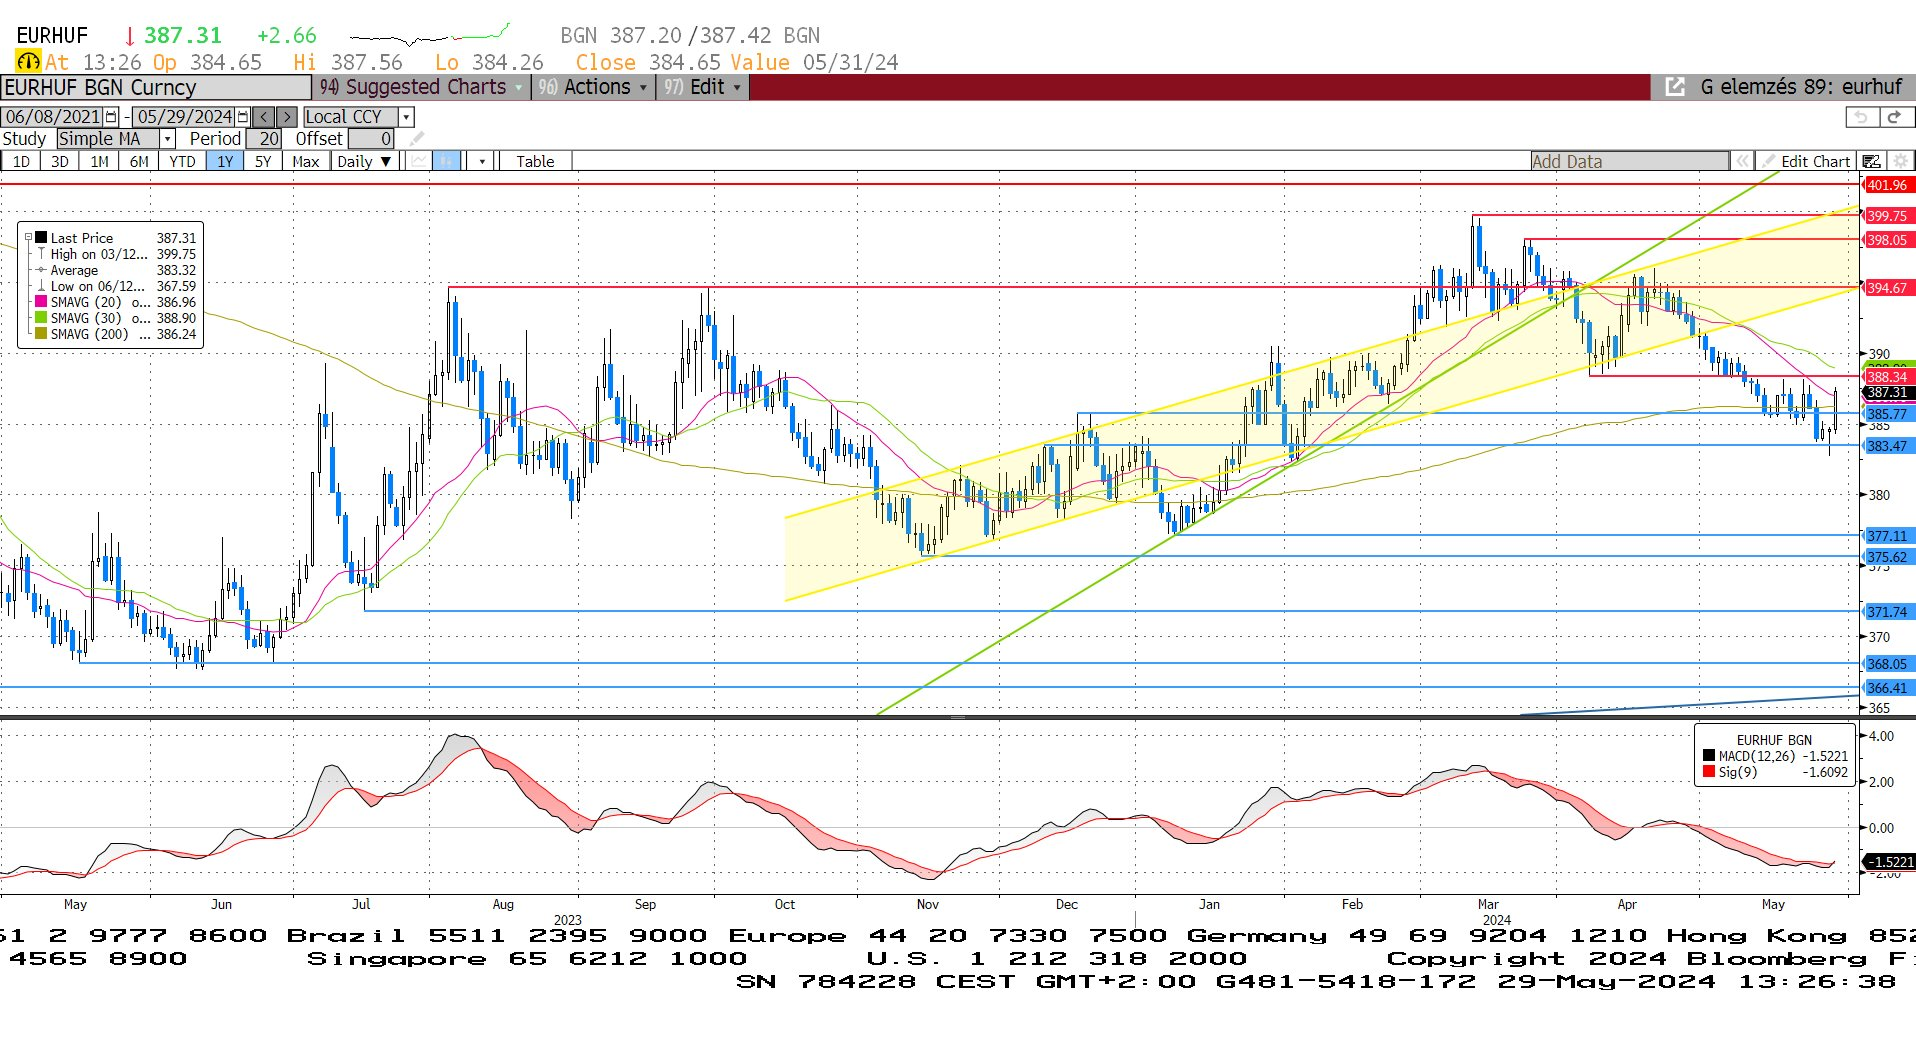The height and width of the screenshot is (1037, 1916).
Task: Select the 1Y time range tab
Action: 225,161
